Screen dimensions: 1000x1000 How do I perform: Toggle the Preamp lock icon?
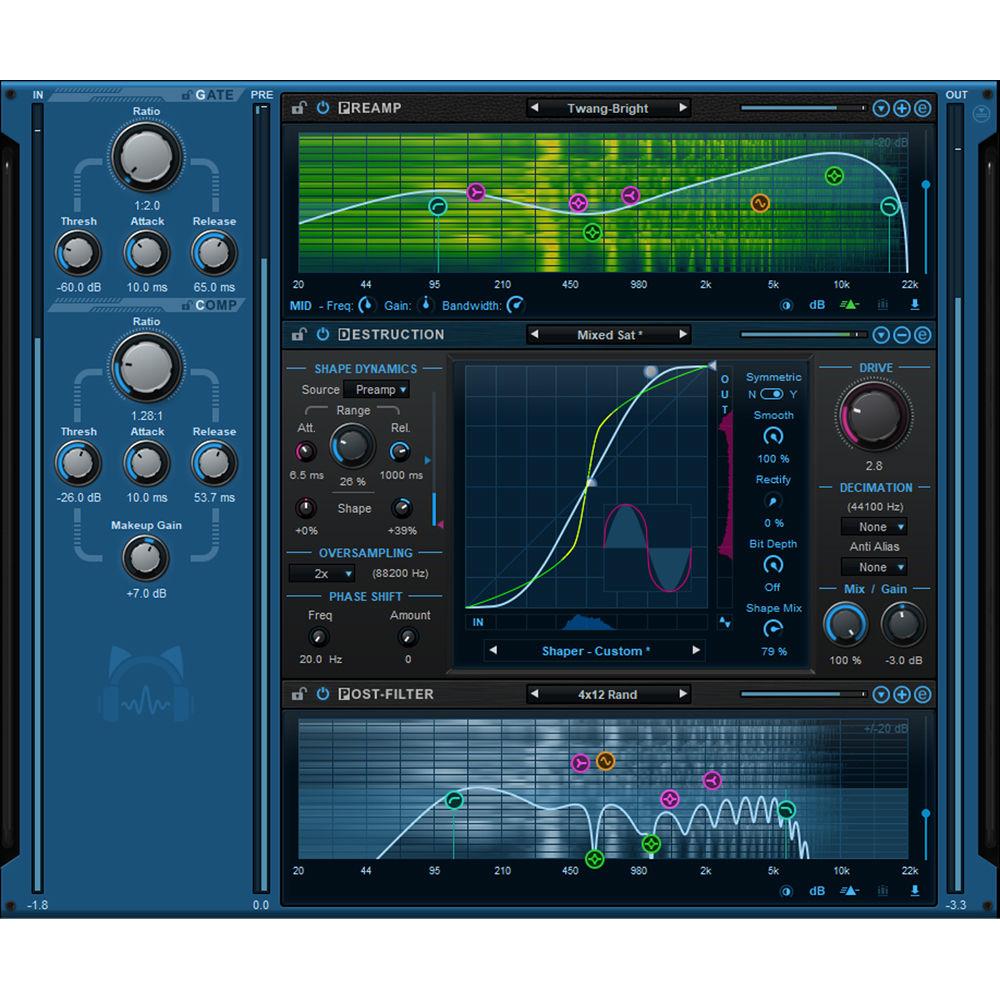(299, 108)
